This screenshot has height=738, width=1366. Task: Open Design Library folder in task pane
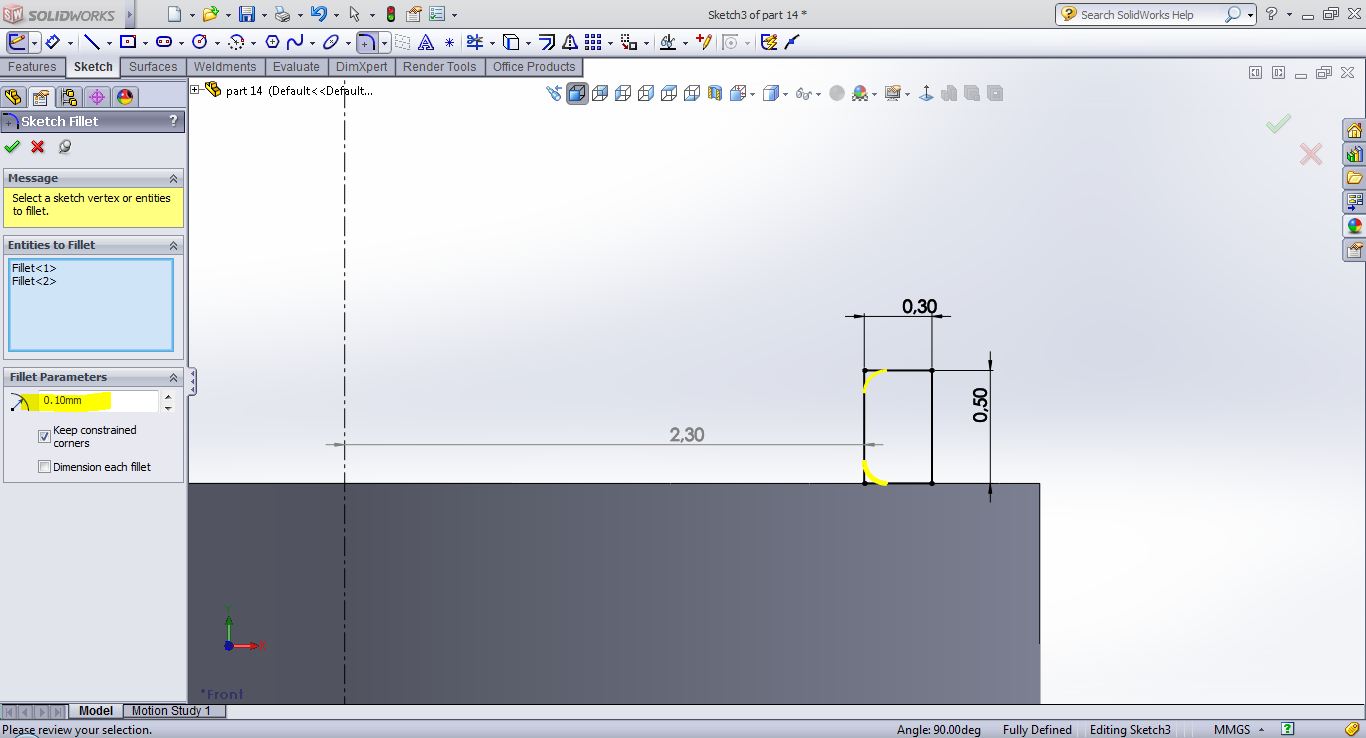pyautogui.click(x=1354, y=155)
